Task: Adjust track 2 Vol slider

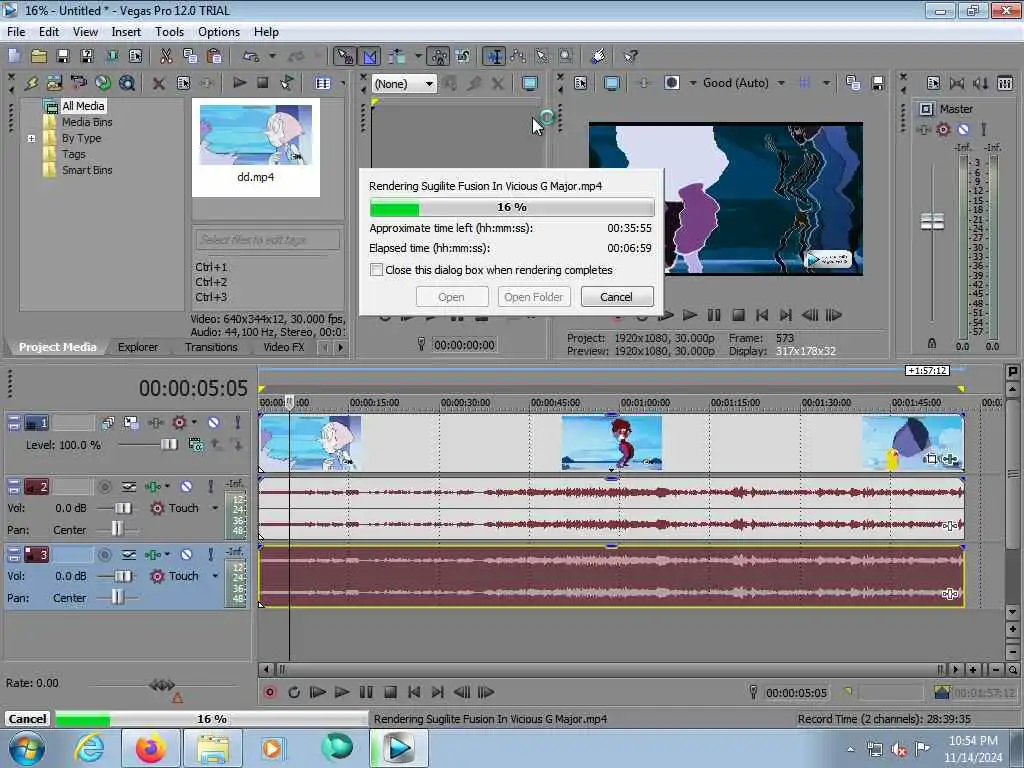Action: 123,508
